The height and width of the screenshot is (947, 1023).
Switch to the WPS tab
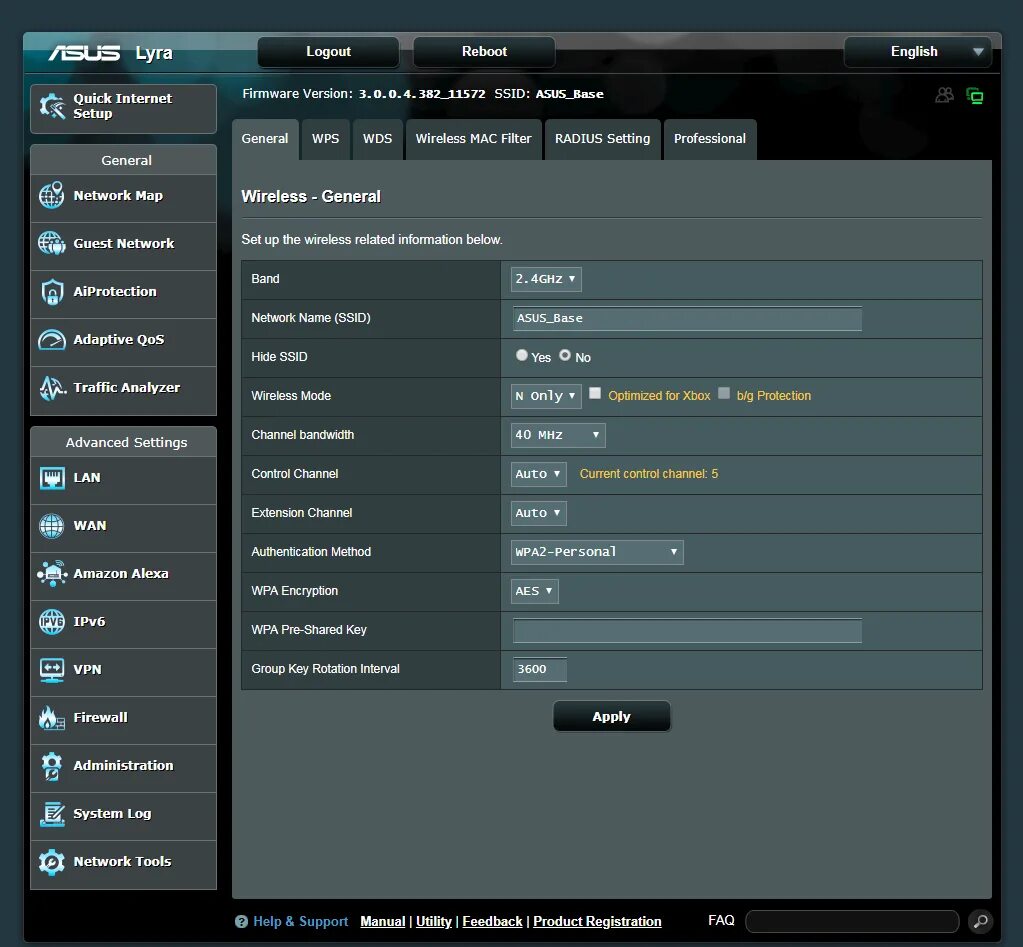pos(325,139)
